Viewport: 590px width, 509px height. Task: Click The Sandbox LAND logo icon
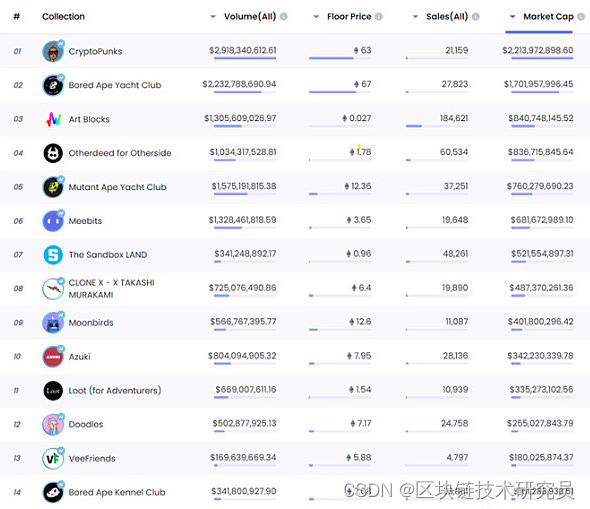tap(53, 255)
